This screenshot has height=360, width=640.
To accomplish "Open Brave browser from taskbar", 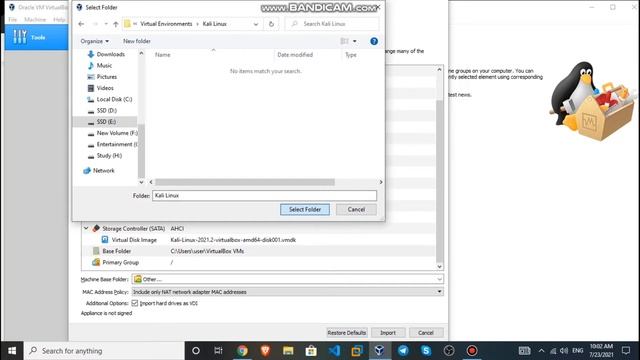I will coord(265,351).
